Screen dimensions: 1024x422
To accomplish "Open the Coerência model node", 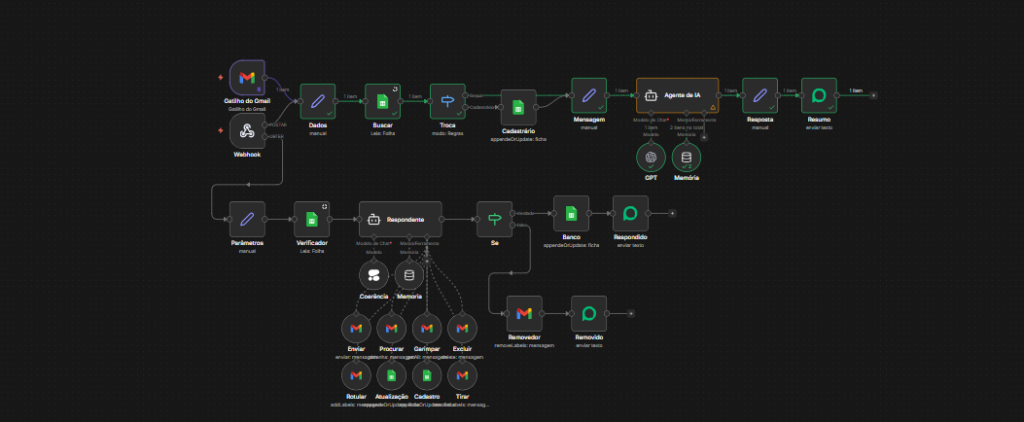I will pos(374,276).
